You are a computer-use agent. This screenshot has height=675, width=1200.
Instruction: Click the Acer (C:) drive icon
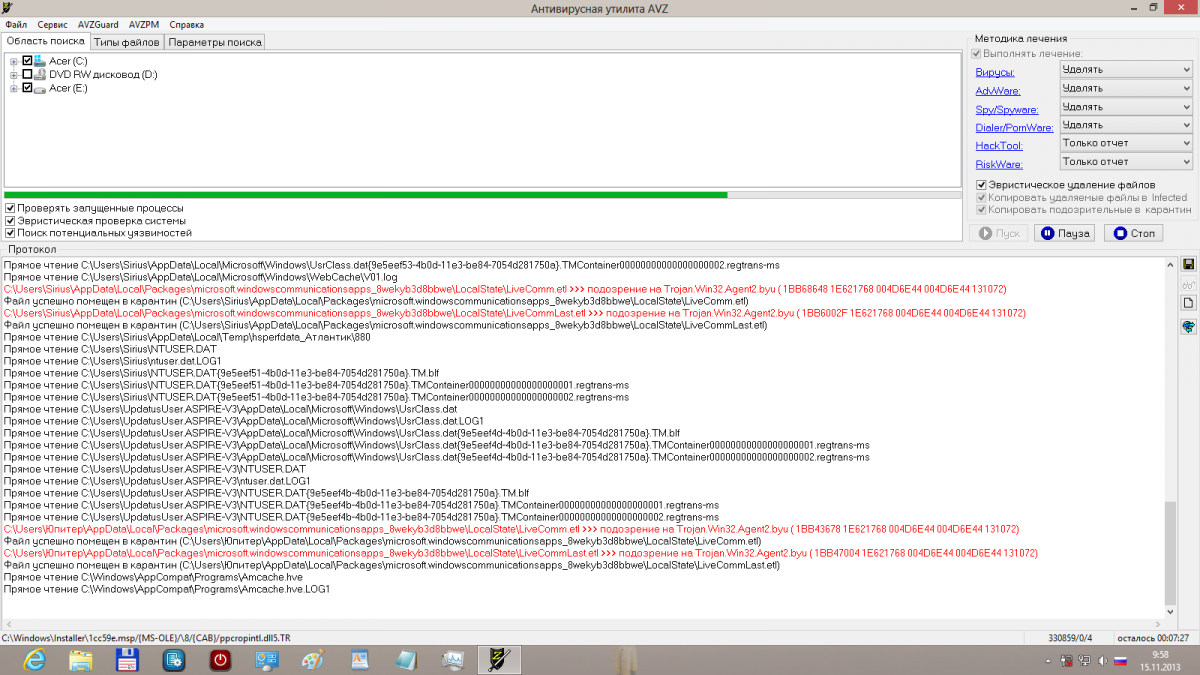click(41, 61)
